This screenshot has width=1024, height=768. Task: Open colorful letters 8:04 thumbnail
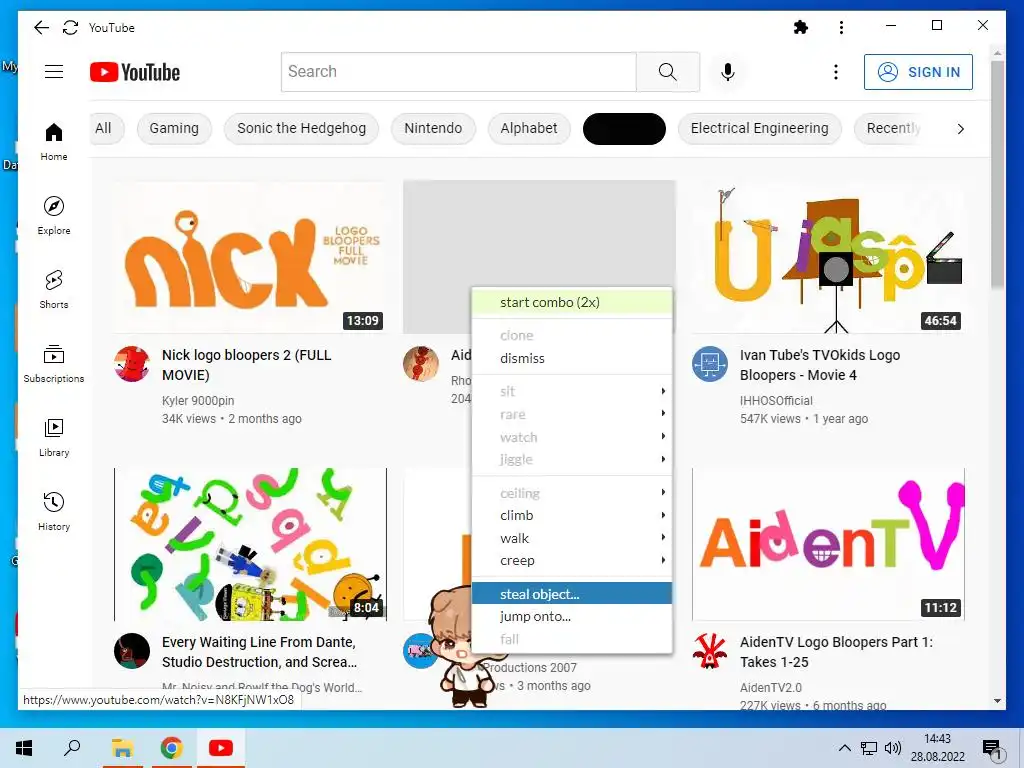[250, 544]
